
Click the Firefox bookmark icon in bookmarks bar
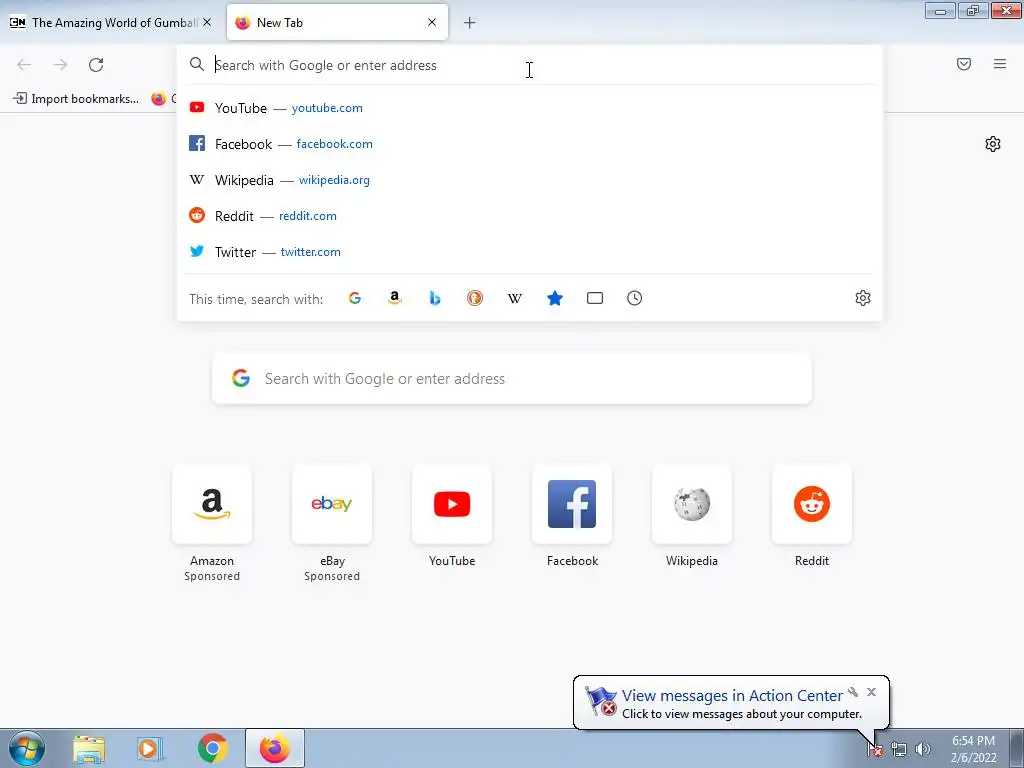pyautogui.click(x=159, y=99)
